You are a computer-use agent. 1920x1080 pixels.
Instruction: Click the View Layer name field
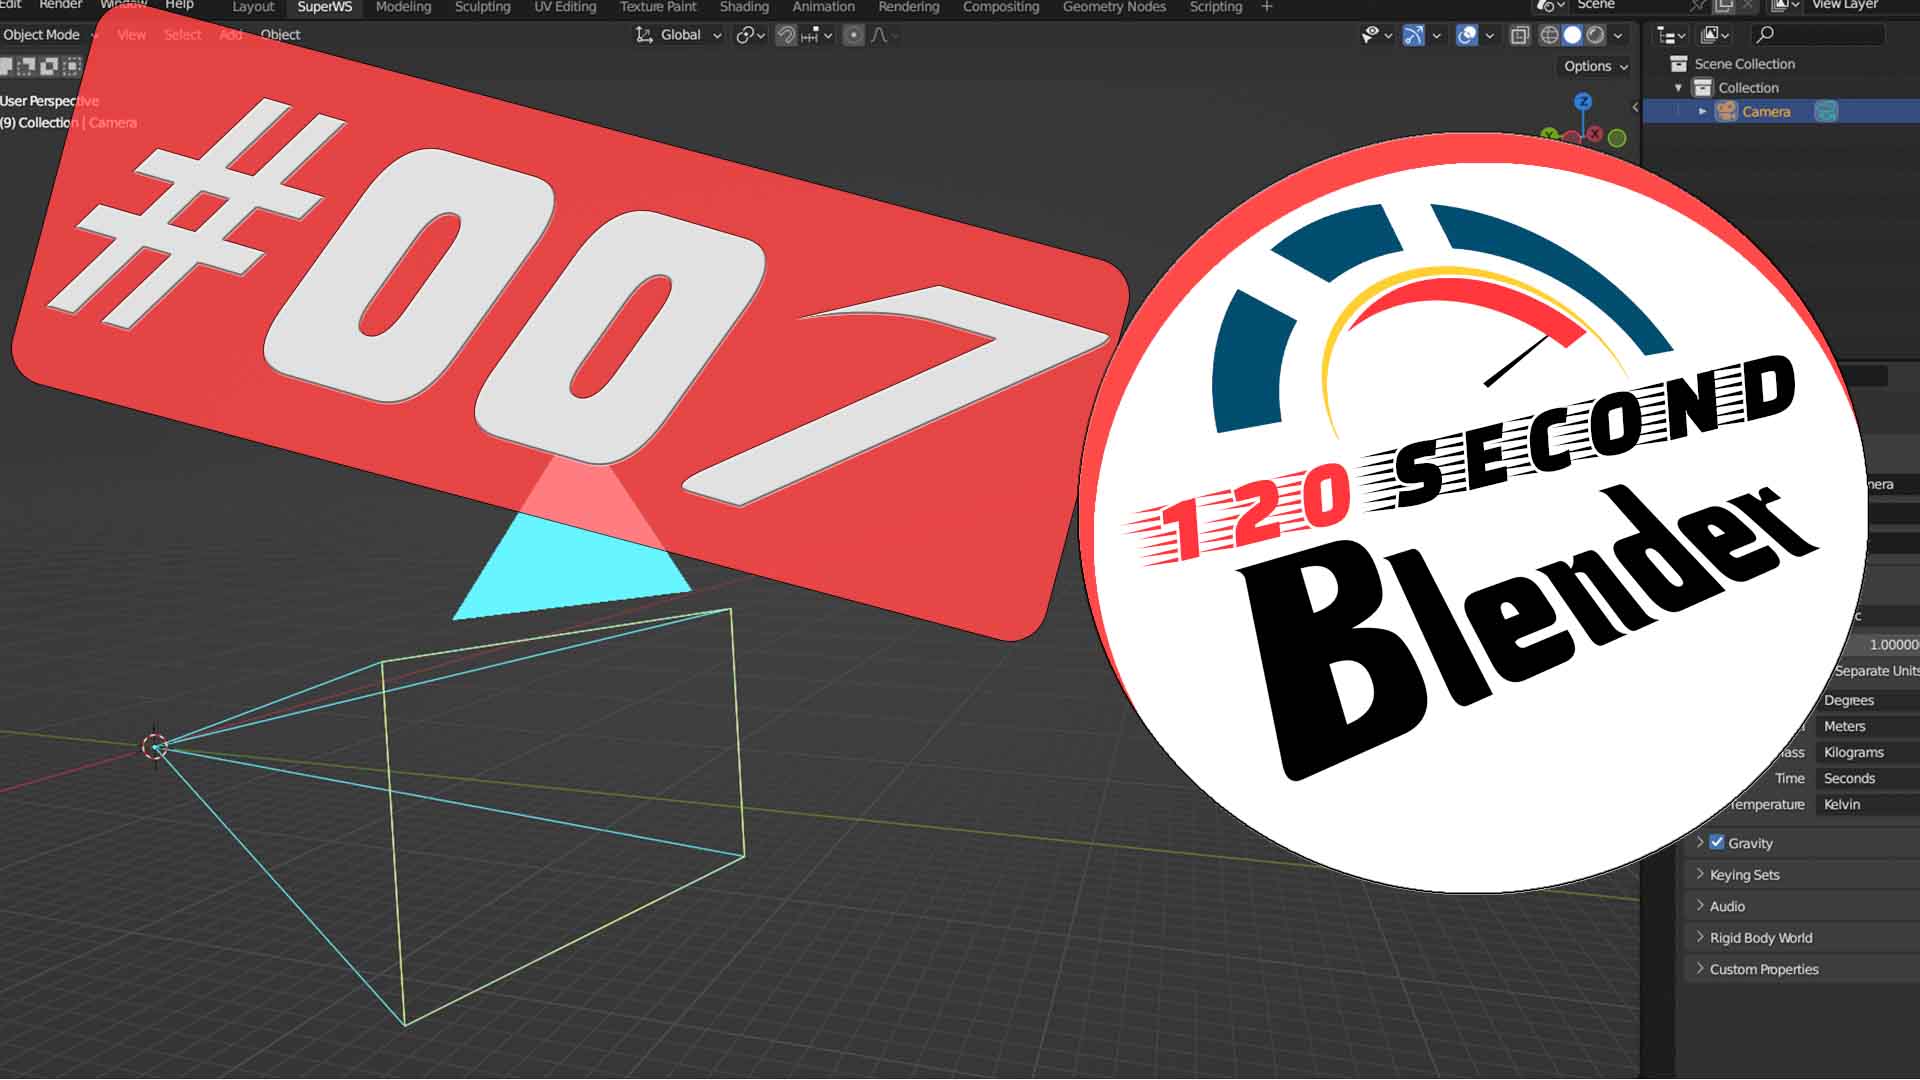(1862, 5)
